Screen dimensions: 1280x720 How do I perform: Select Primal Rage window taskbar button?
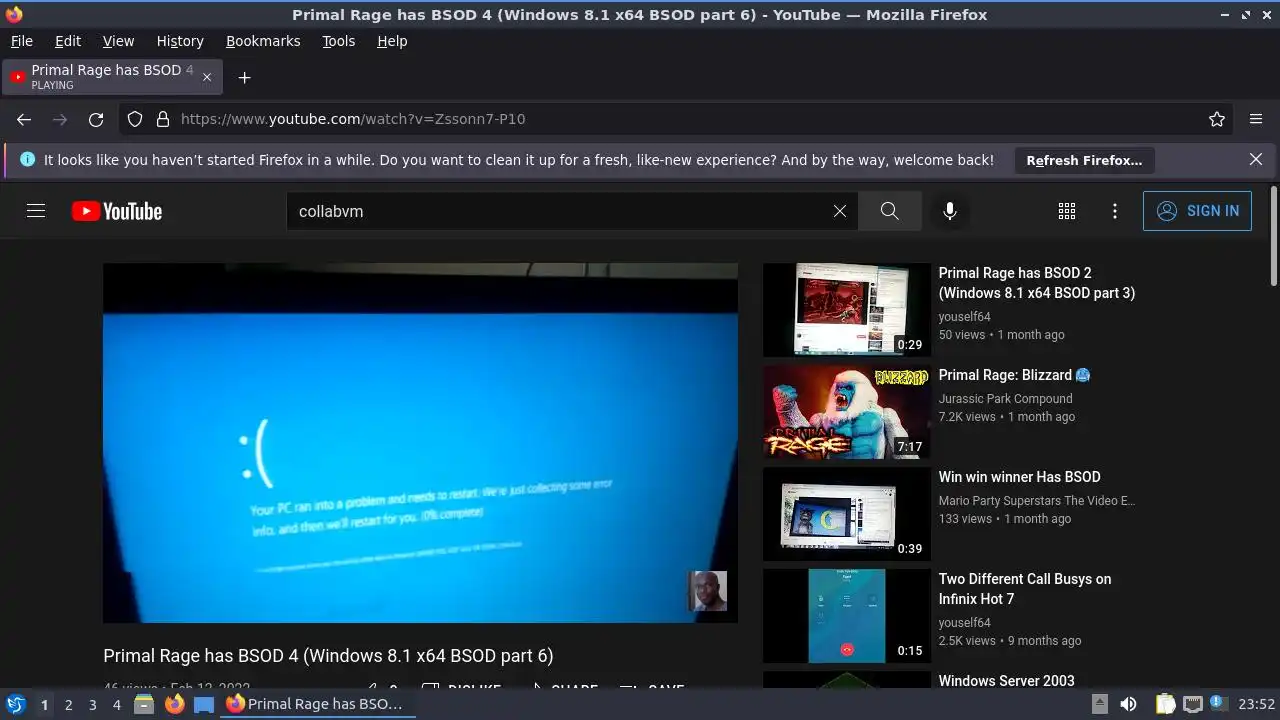point(318,704)
